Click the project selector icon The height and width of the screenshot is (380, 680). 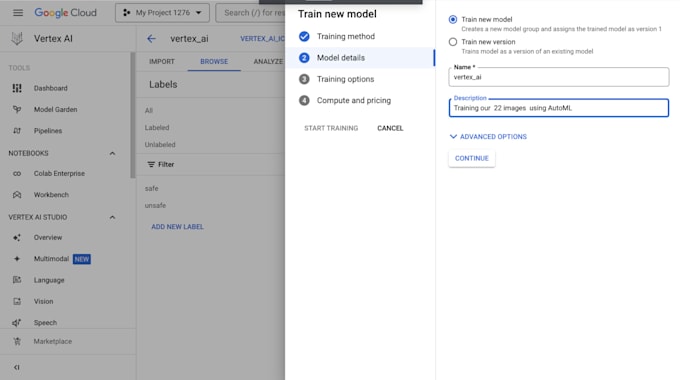click(126, 13)
